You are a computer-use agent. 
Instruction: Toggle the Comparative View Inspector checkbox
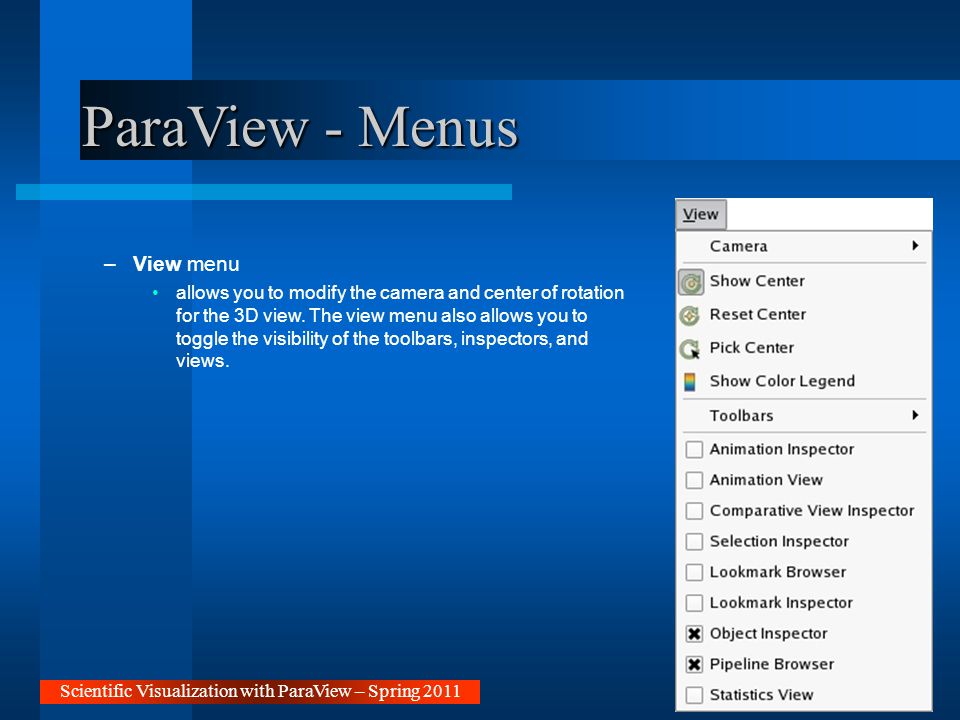click(x=694, y=511)
